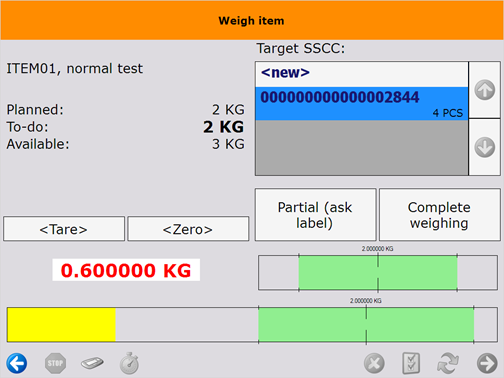
Task: Select the <new> target SSCC entry
Action: [x=362, y=74]
